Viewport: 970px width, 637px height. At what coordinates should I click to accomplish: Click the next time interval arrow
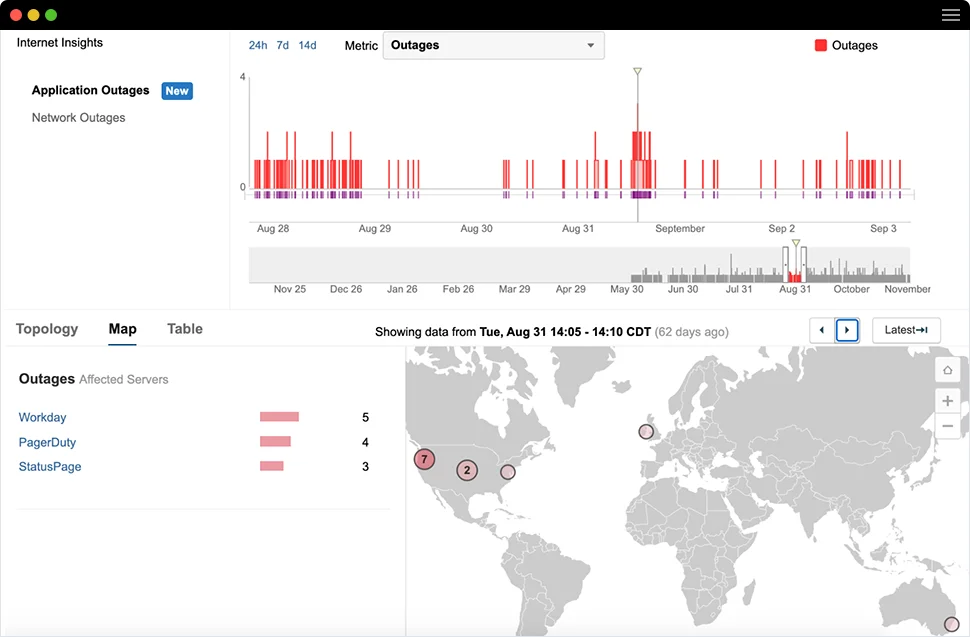(847, 330)
